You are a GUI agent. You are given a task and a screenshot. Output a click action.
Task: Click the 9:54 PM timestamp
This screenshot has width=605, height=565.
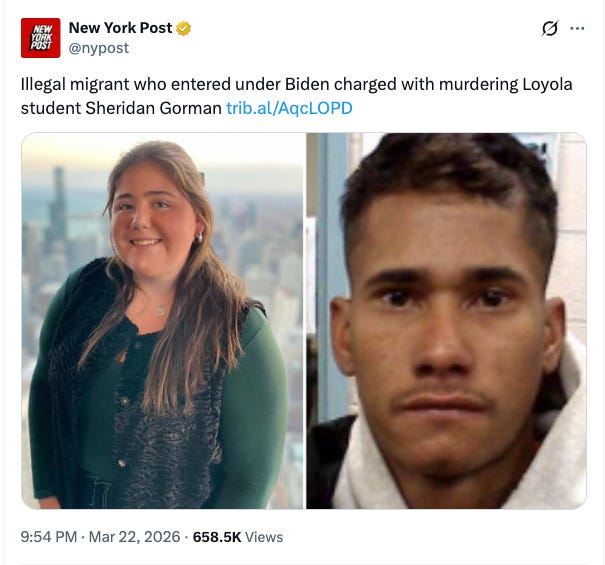click(49, 537)
